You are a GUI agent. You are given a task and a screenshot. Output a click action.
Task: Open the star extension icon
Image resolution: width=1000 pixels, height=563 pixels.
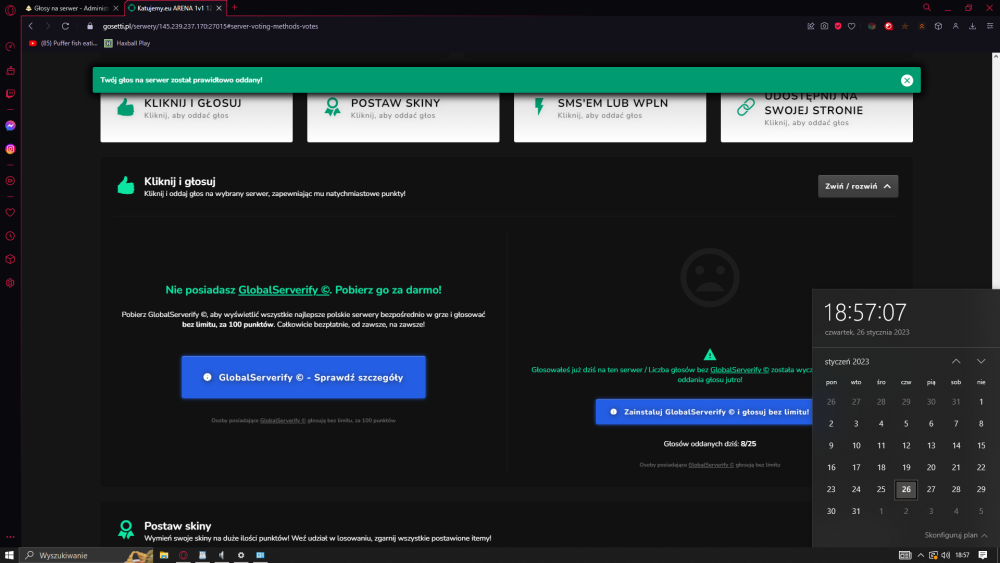[x=905, y=26]
